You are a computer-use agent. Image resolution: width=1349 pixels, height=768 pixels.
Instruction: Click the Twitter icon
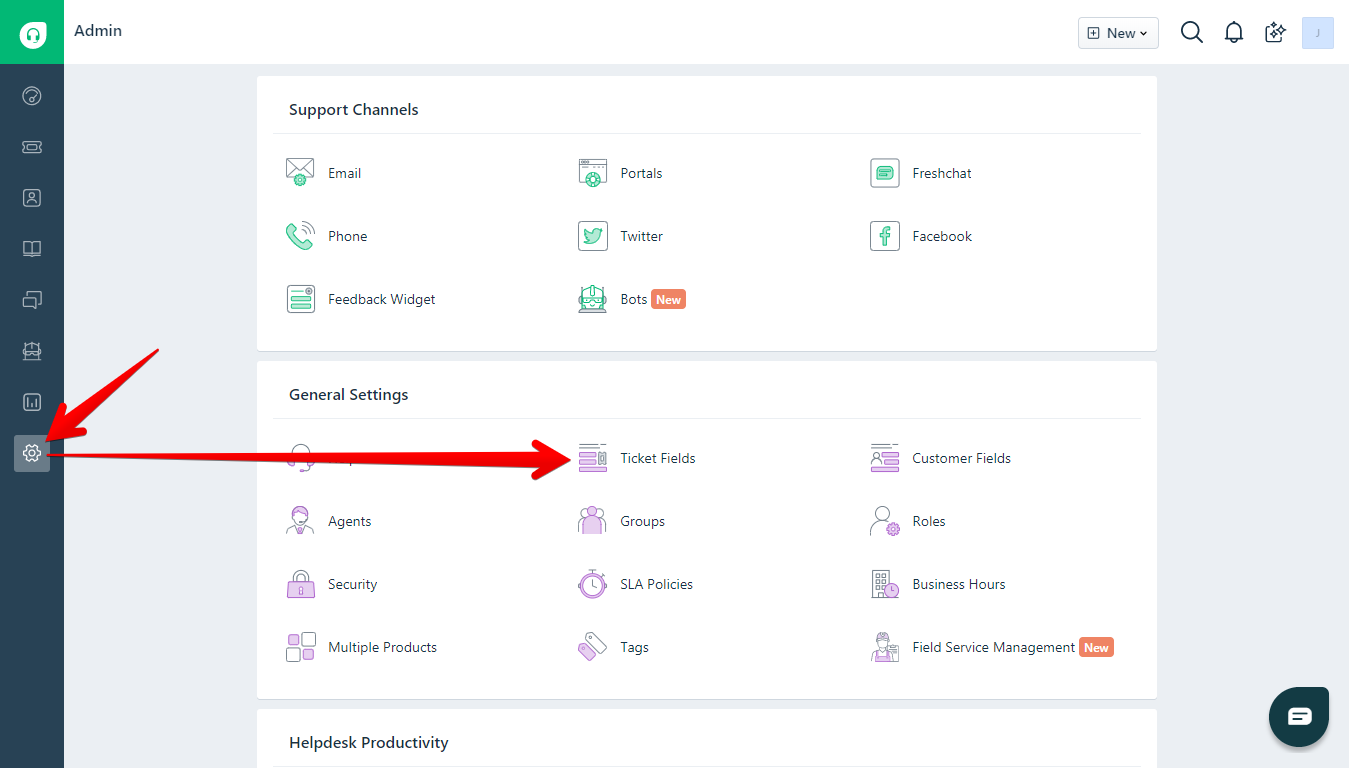[593, 236]
